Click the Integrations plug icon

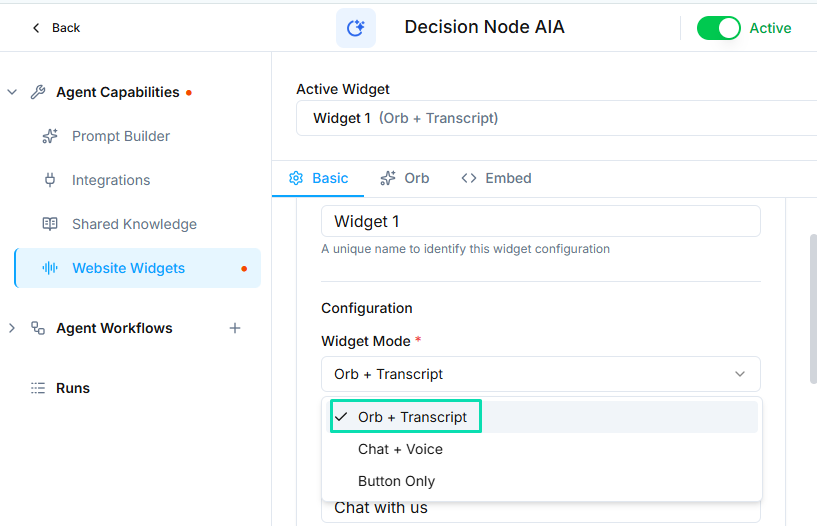point(50,180)
